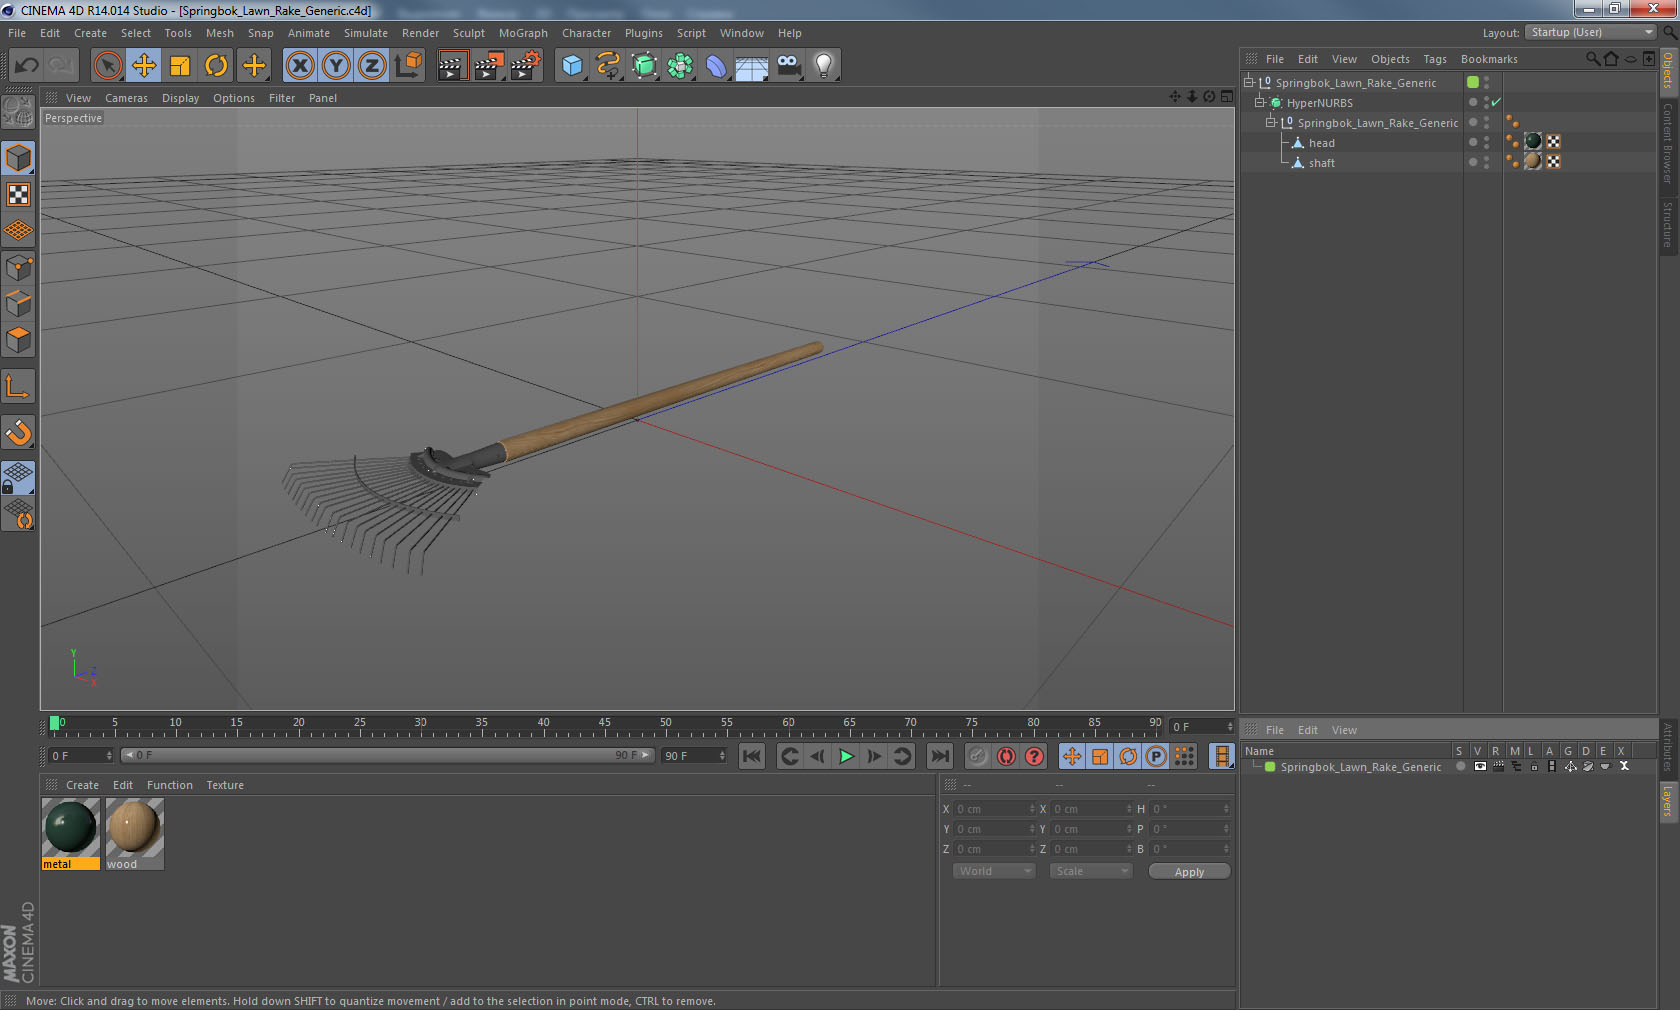1680x1010 pixels.
Task: Select the metal material swatch
Action: 71,834
